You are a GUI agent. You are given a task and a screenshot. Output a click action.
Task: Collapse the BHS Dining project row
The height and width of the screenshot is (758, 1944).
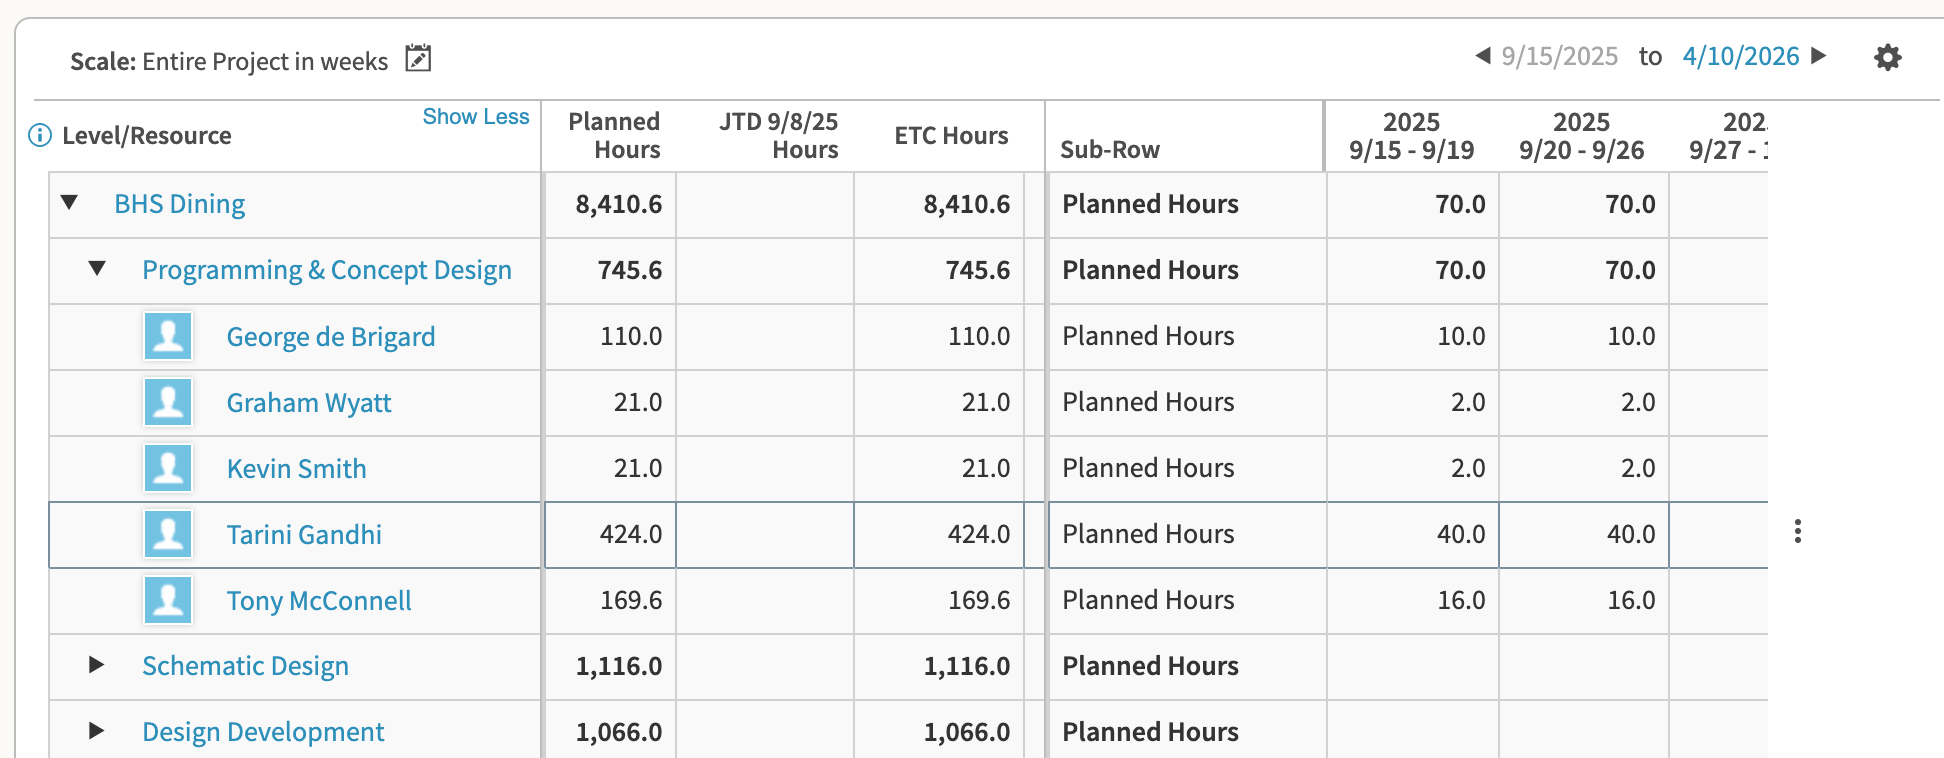tap(69, 203)
